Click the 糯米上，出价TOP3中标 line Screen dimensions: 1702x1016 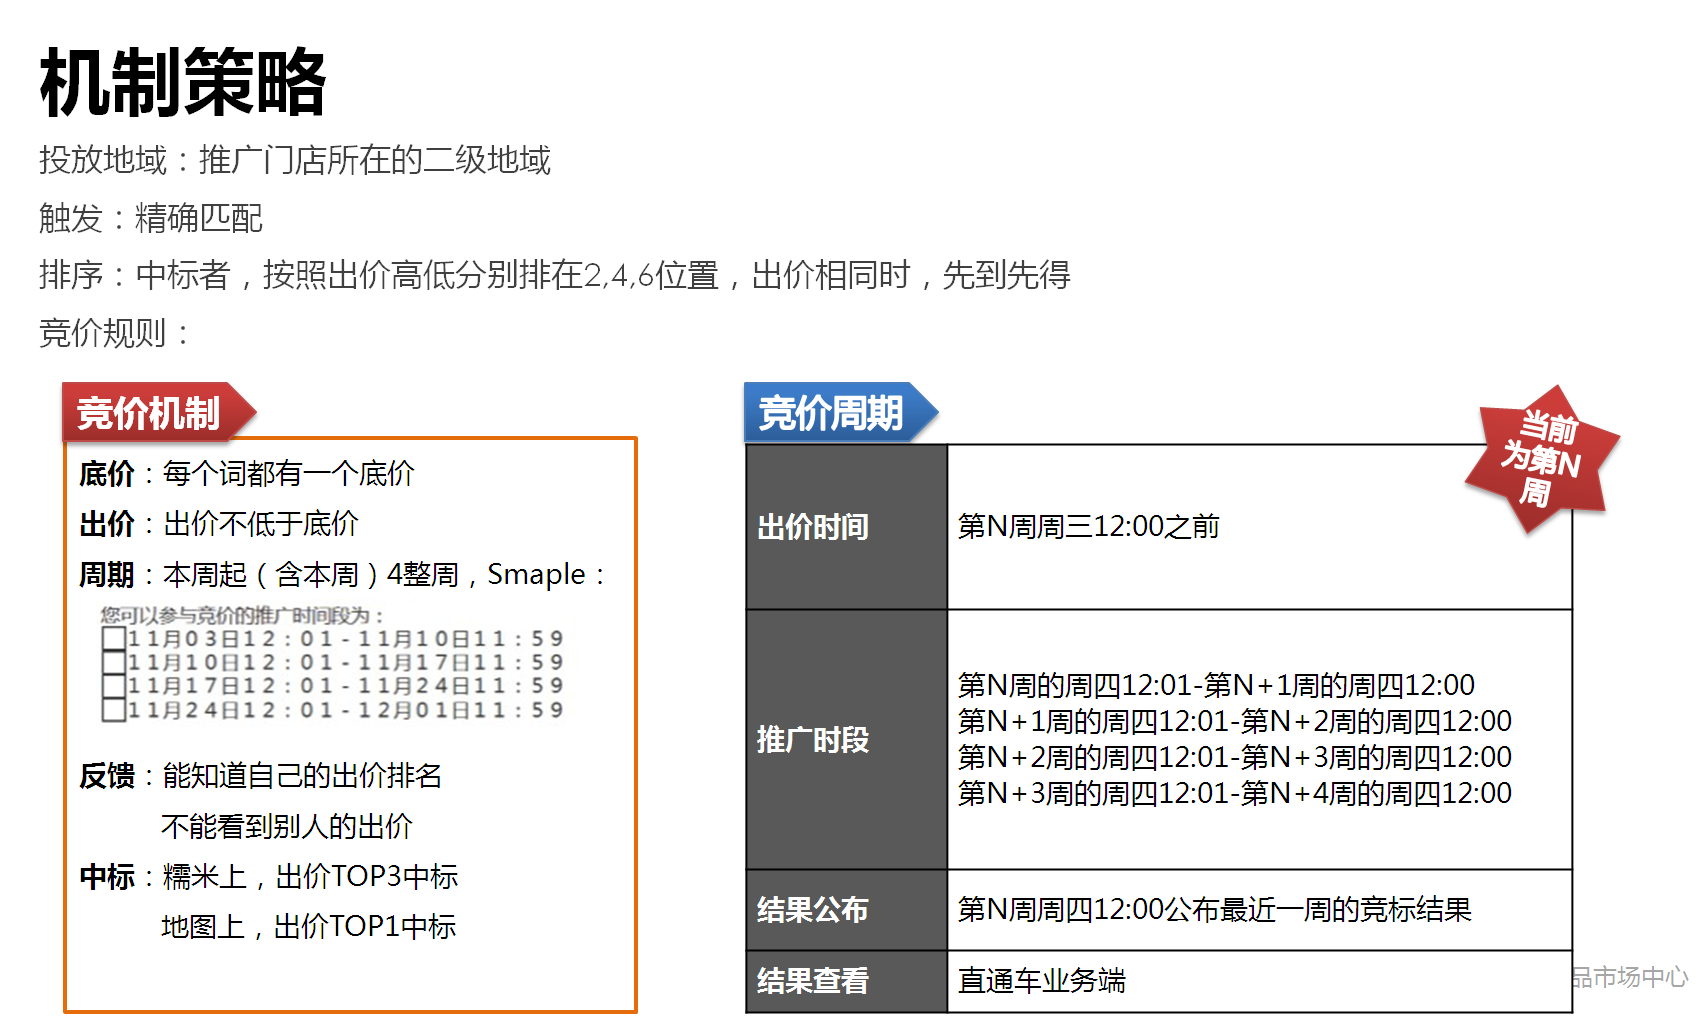tap(310, 877)
